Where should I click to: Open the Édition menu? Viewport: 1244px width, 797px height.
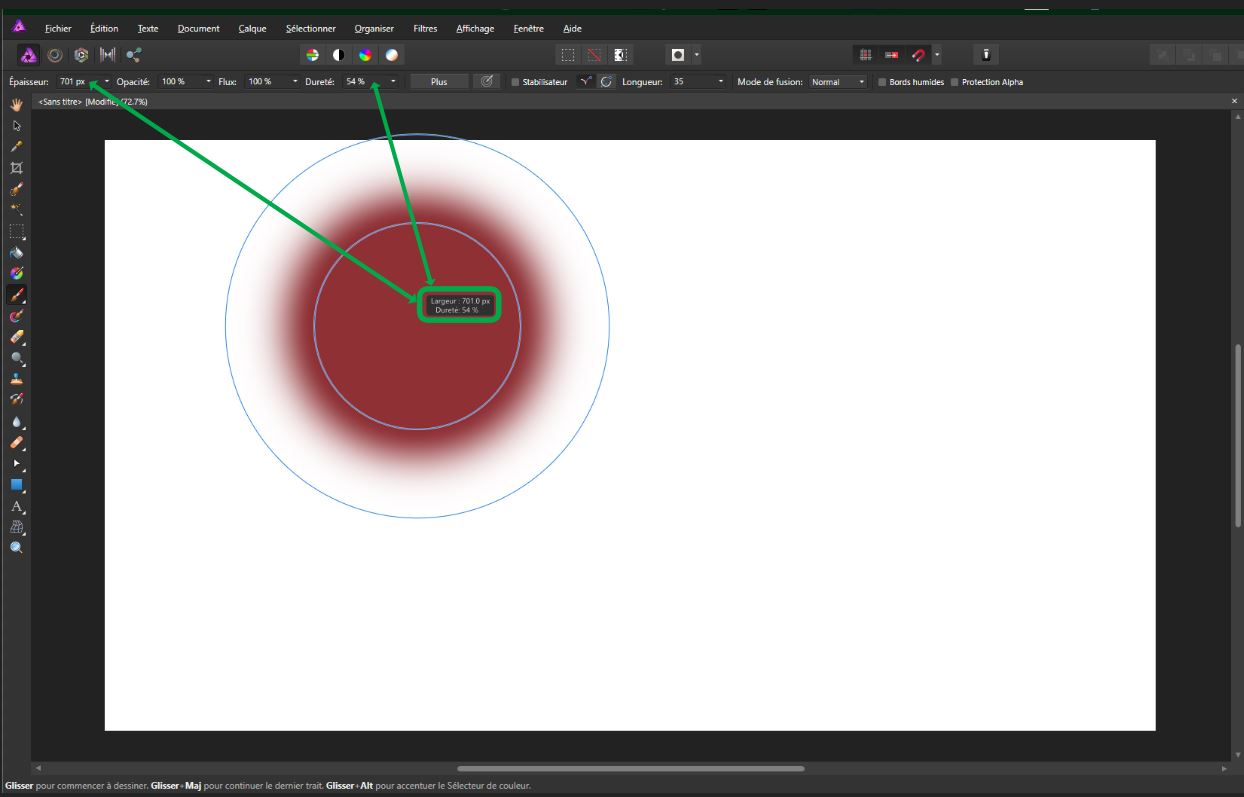104,29
